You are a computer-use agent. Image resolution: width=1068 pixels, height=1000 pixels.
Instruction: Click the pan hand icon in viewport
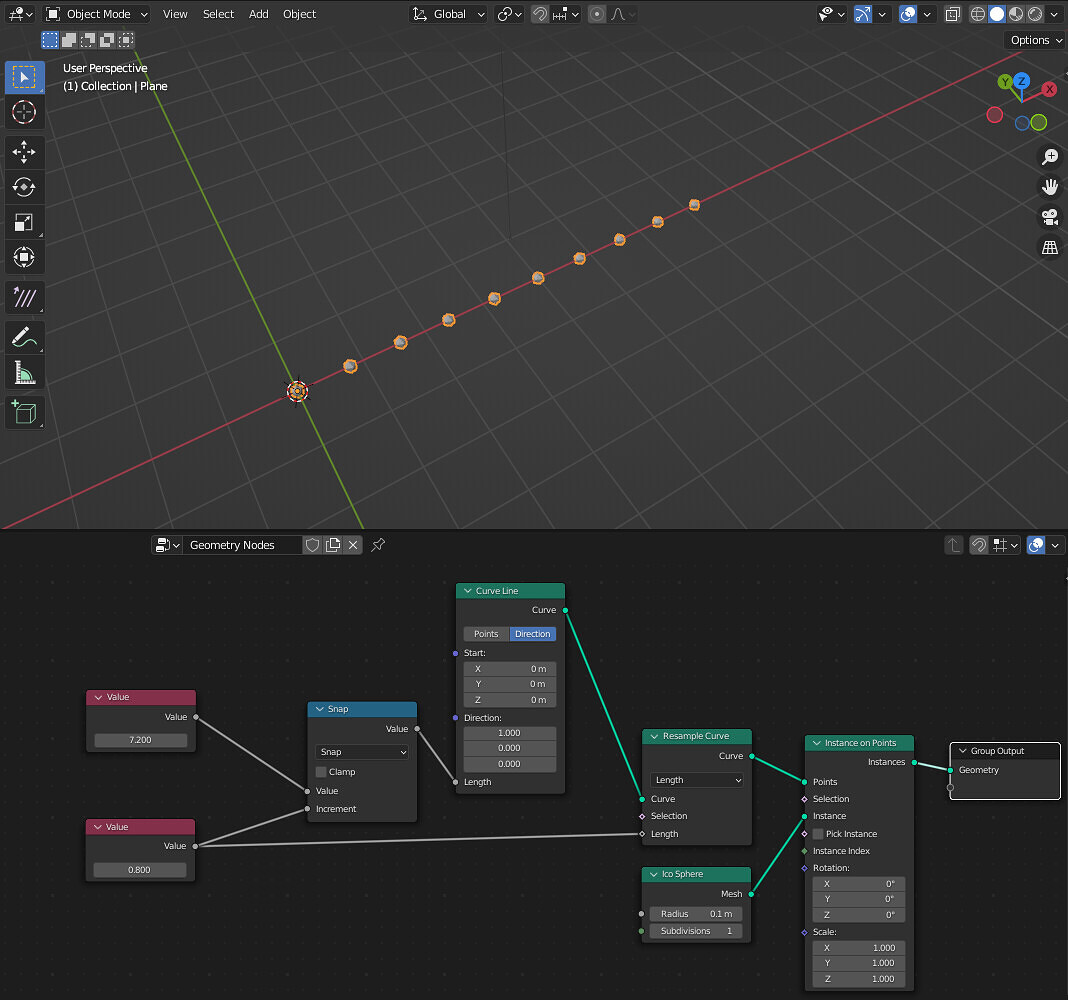click(x=1050, y=187)
